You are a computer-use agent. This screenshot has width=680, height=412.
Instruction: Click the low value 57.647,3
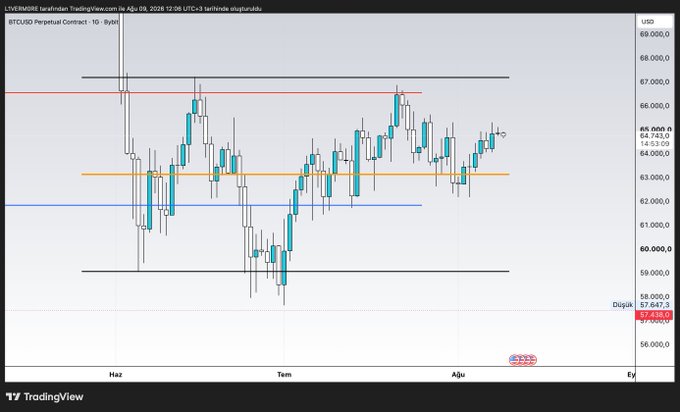point(654,305)
